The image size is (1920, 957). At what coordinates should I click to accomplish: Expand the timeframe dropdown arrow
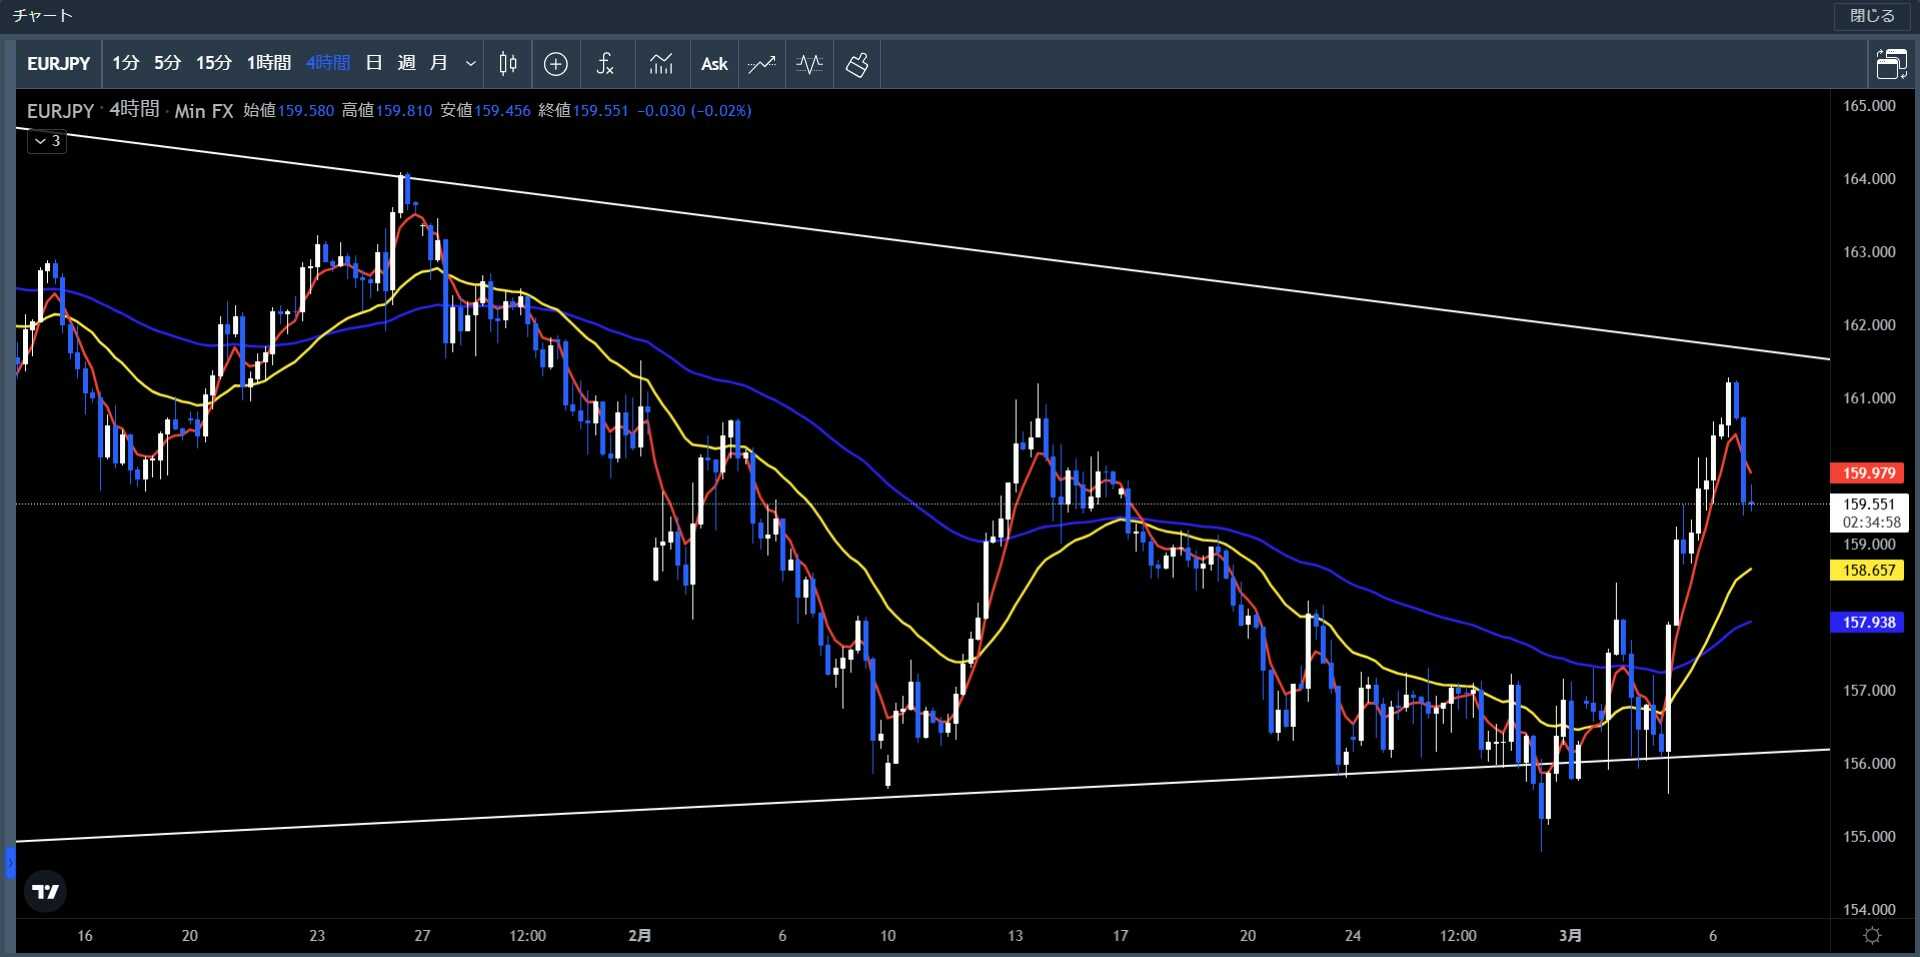(x=470, y=64)
